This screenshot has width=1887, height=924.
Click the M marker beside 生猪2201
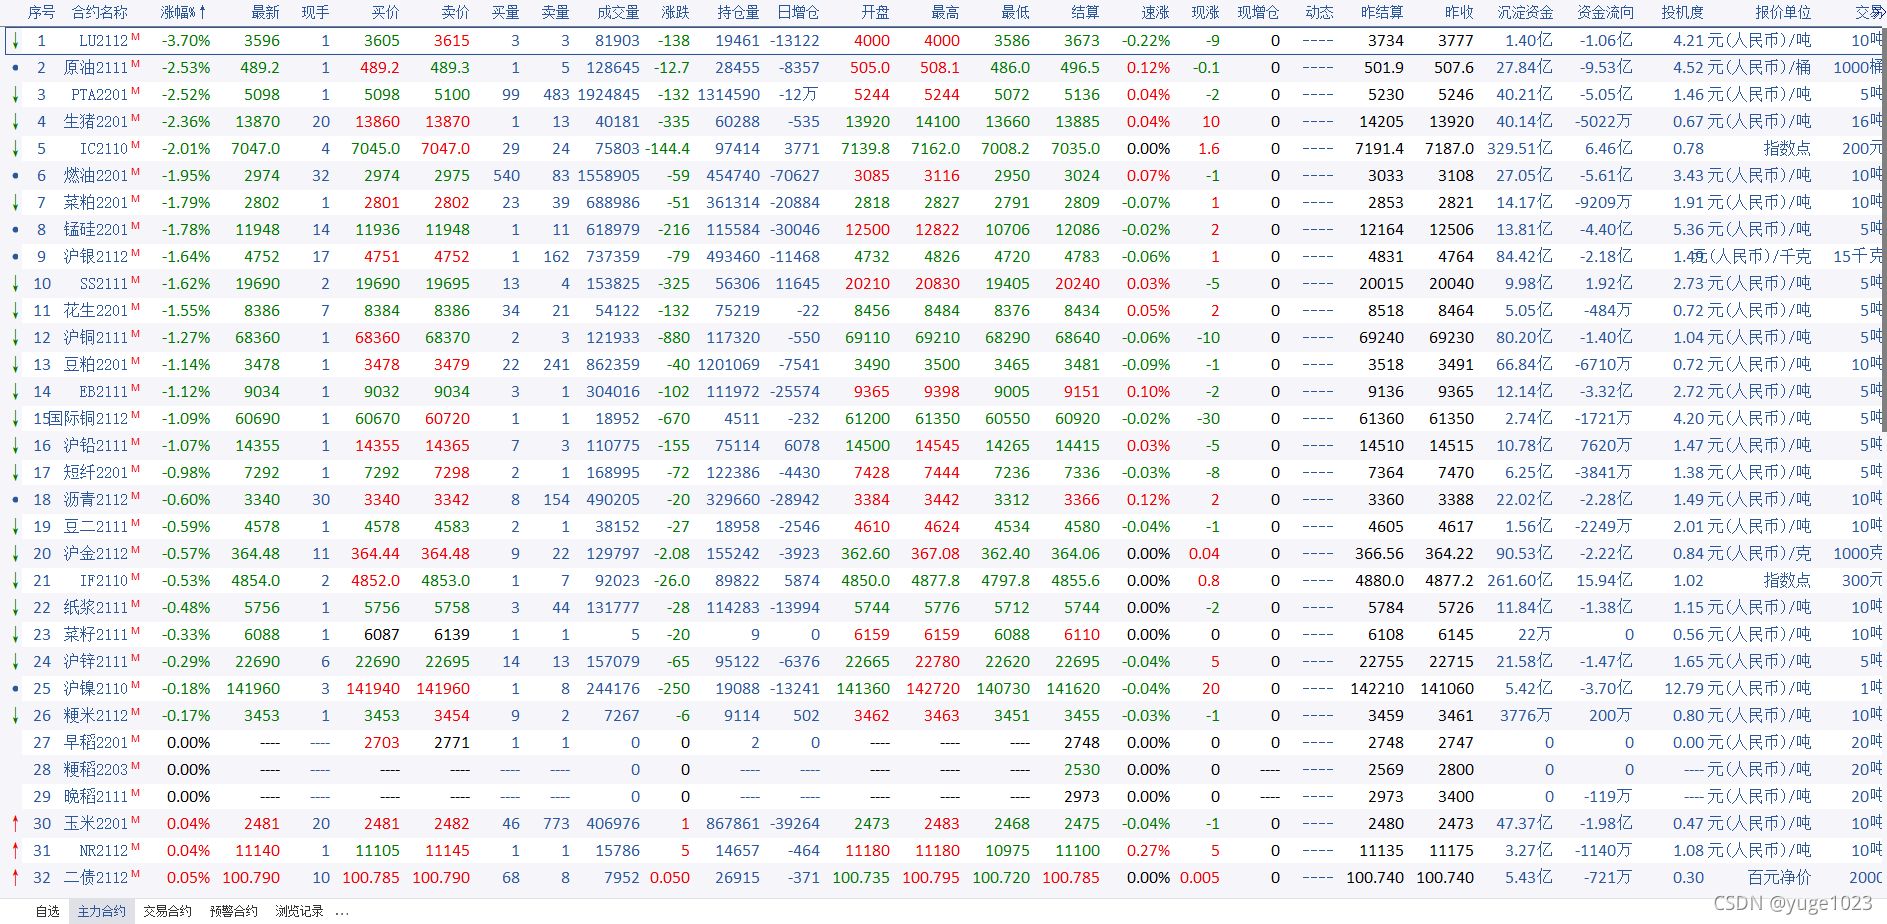(135, 118)
